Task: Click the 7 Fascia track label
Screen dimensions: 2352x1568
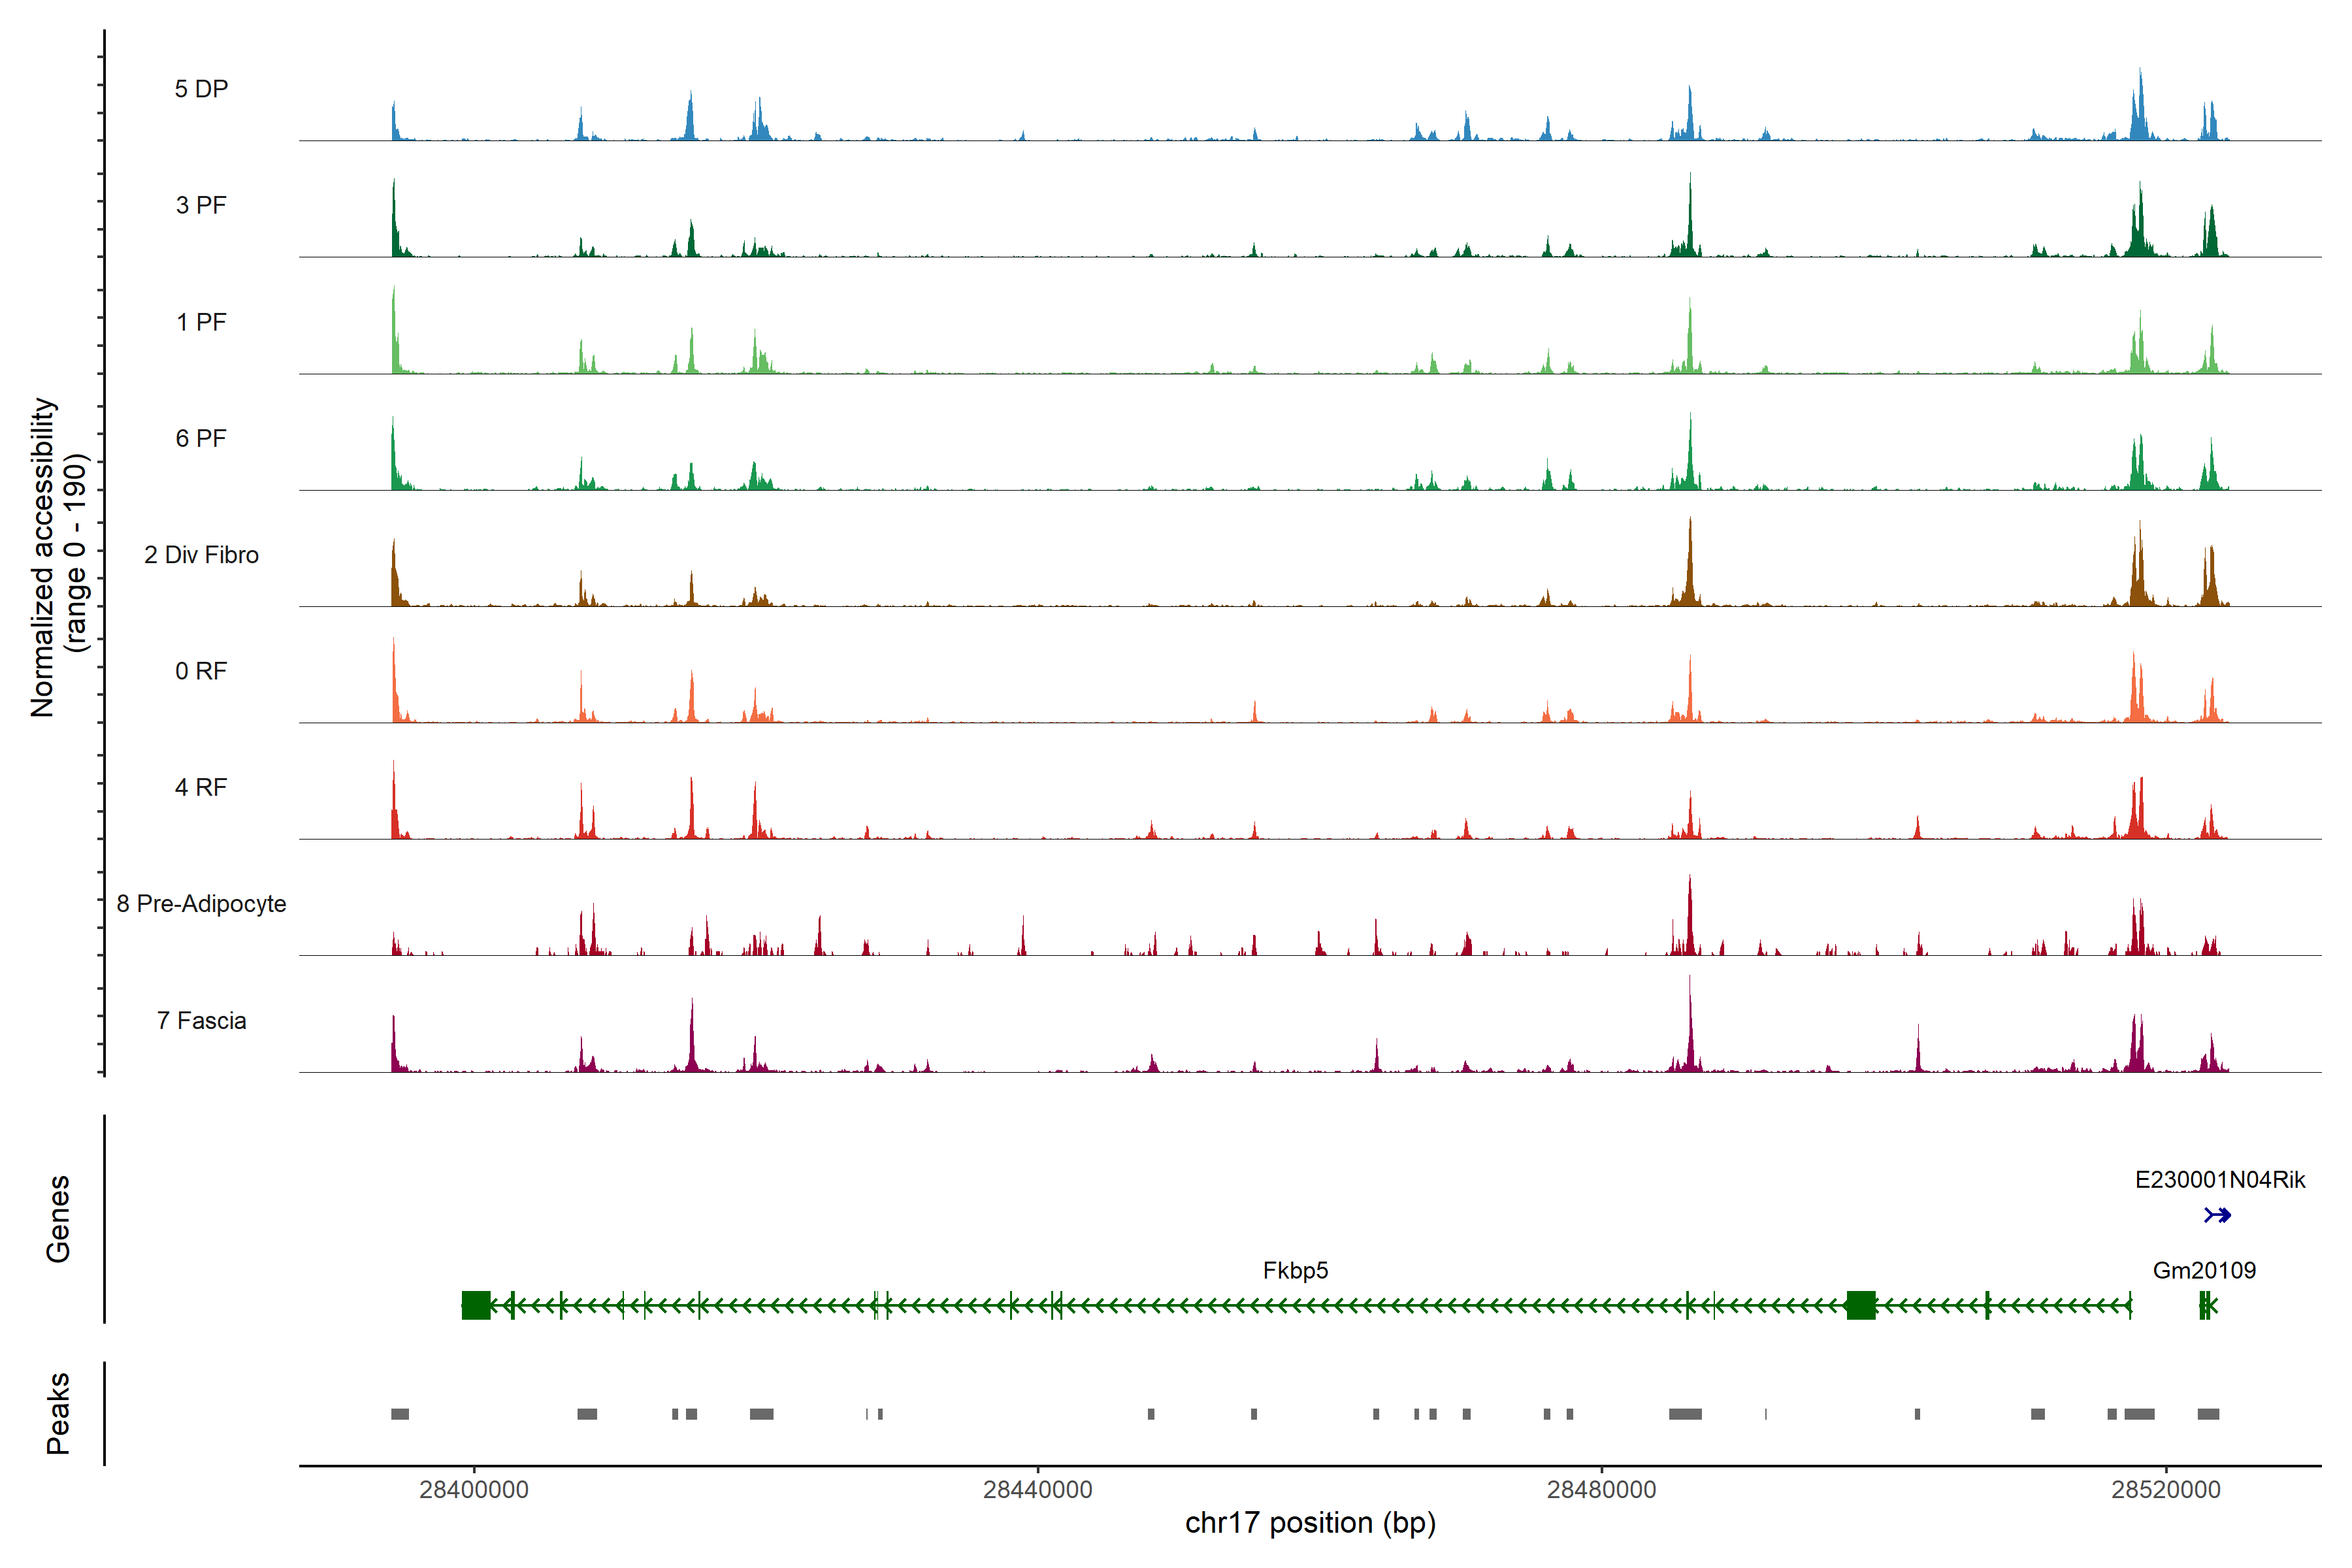Action: tap(201, 1020)
